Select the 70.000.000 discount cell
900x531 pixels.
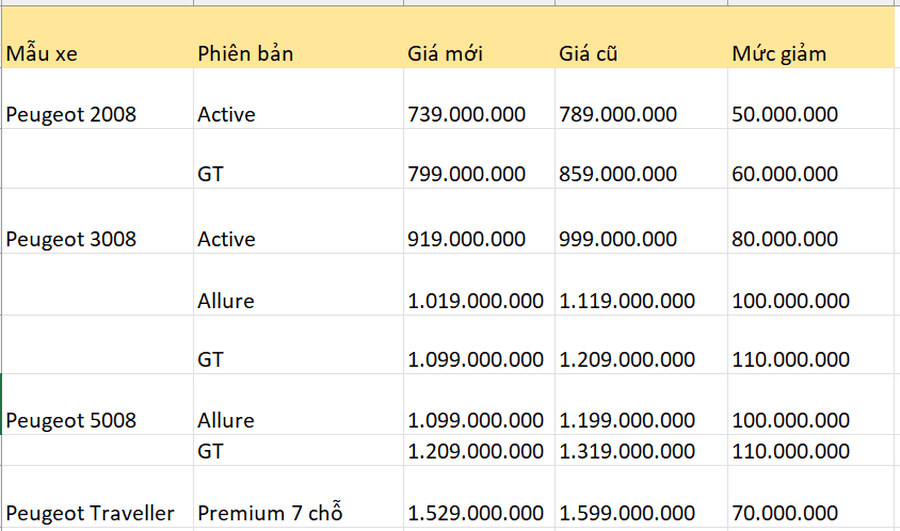point(785,513)
